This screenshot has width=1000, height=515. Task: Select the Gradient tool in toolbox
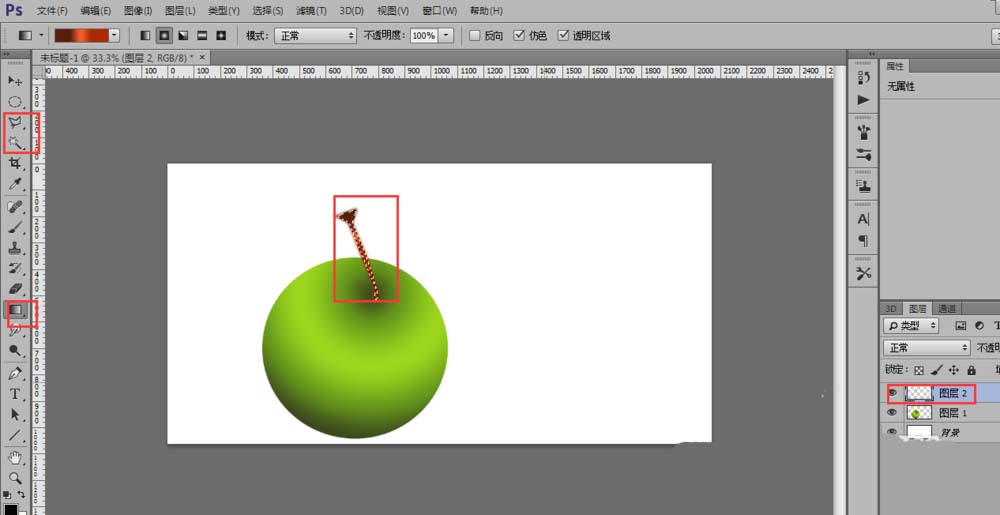coord(16,311)
